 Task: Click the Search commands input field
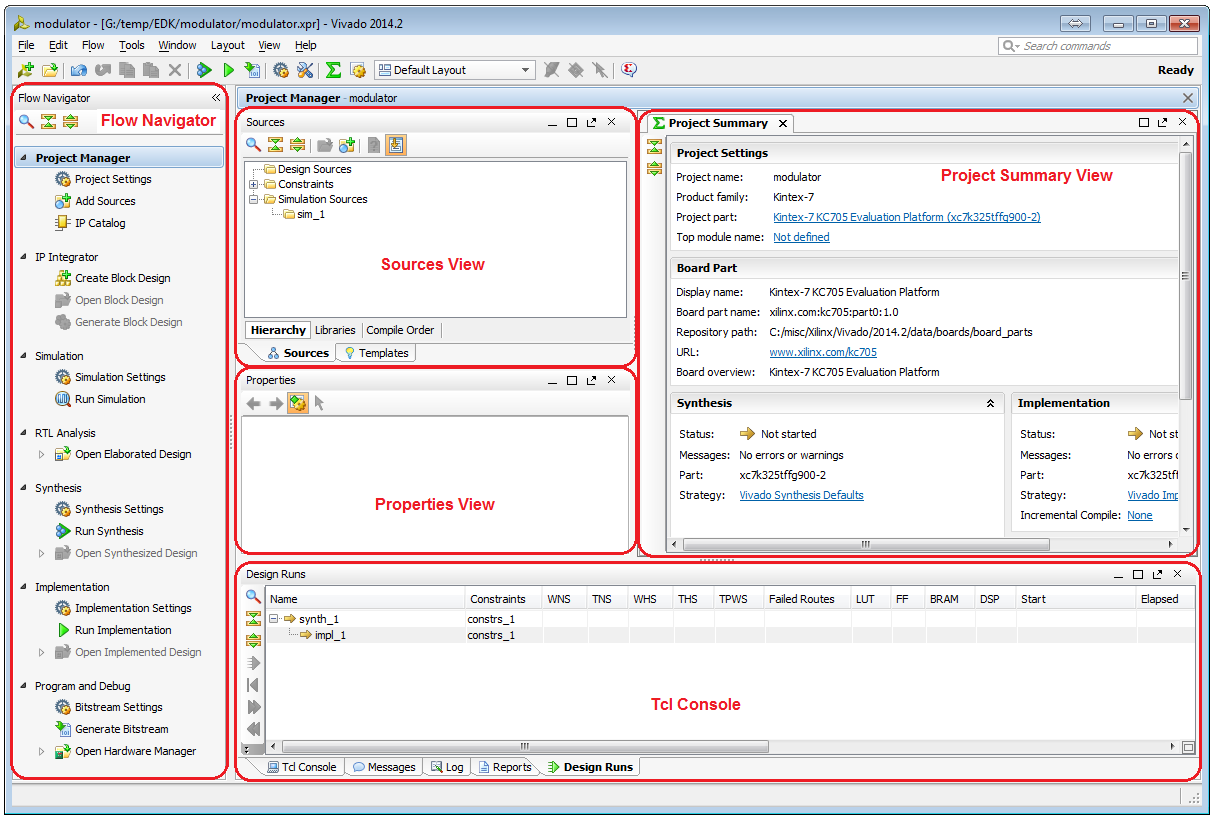(1098, 46)
